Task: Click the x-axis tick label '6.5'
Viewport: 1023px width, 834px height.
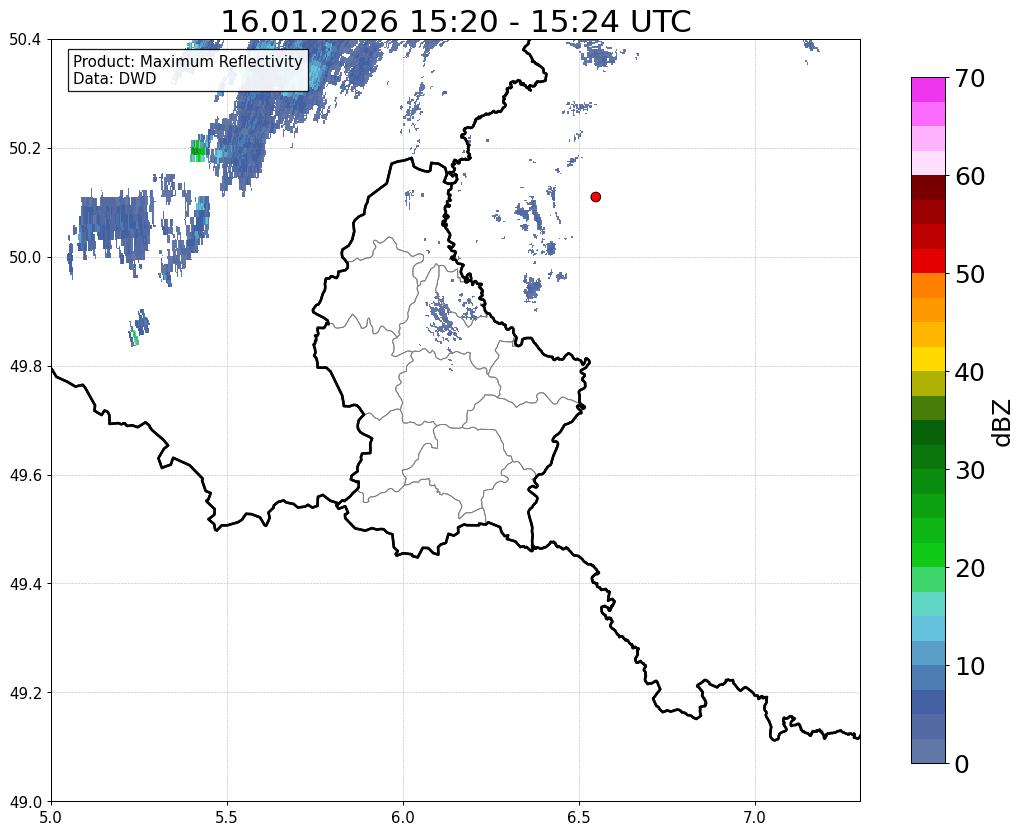Action: coord(579,817)
